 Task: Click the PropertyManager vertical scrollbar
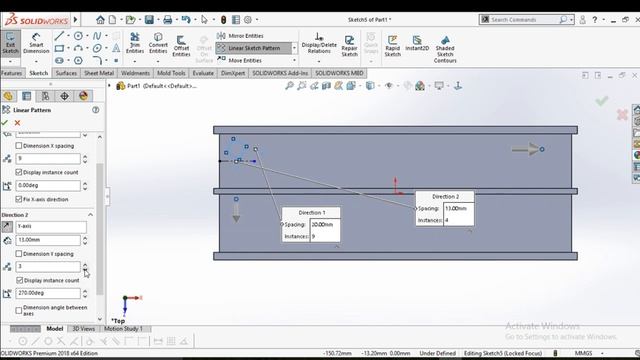[100, 229]
